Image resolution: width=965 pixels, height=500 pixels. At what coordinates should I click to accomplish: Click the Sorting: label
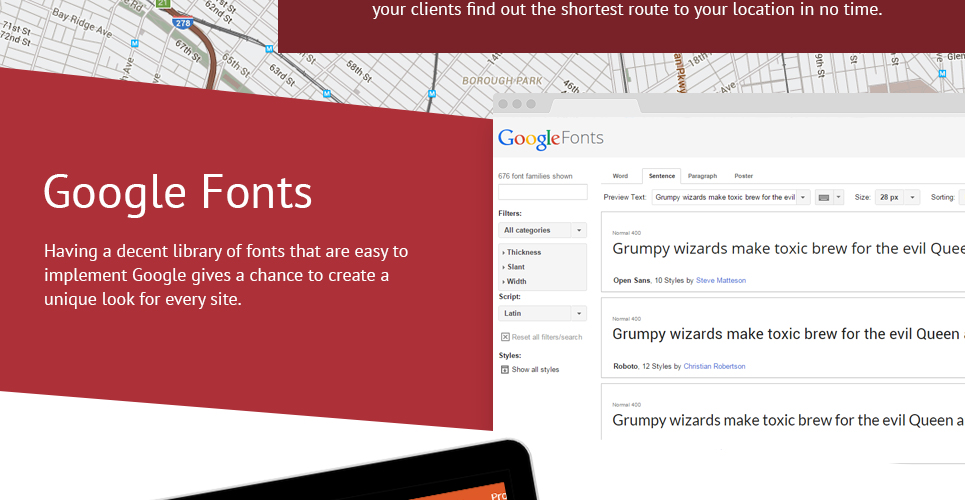[x=942, y=198]
